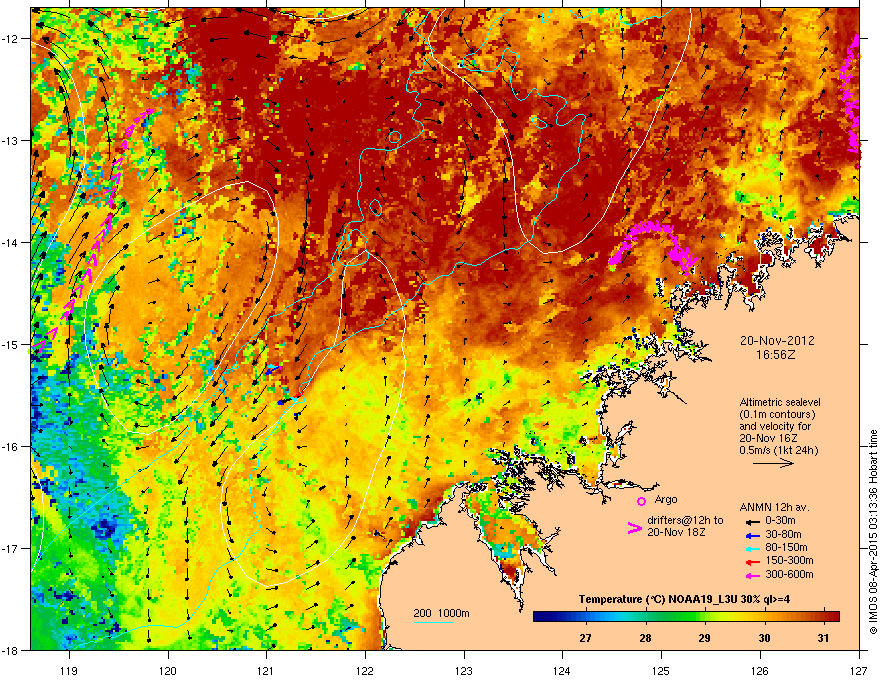Click the time label 16:56Z
The width and height of the screenshot is (880, 680).
[x=776, y=355]
